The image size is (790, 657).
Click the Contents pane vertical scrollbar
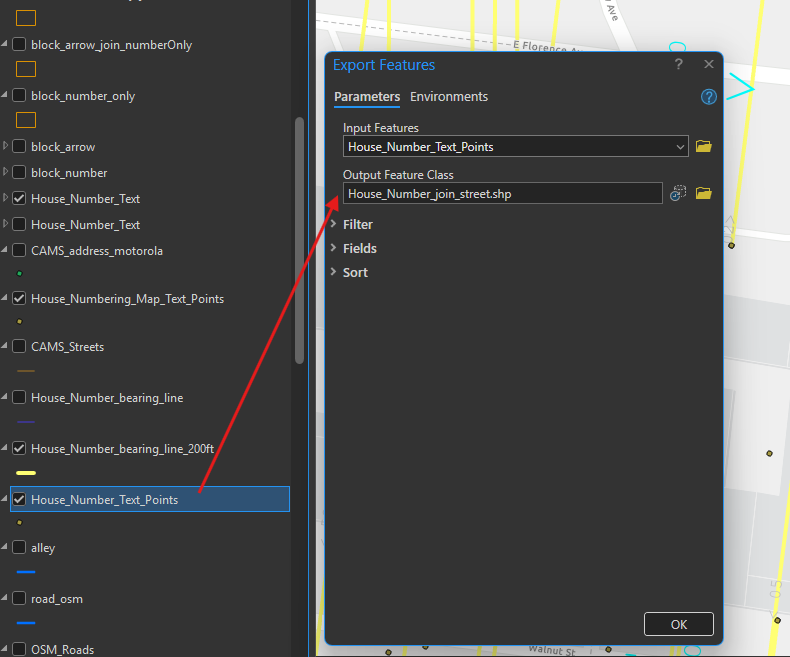[299, 240]
